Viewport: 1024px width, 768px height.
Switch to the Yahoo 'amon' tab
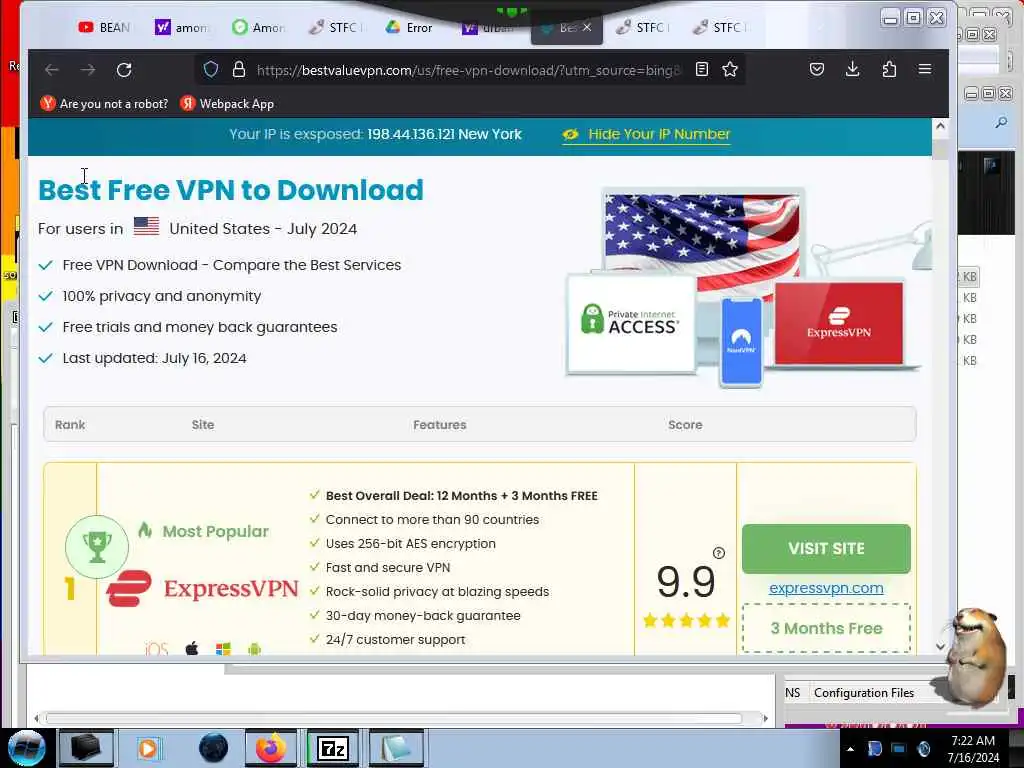click(x=181, y=27)
